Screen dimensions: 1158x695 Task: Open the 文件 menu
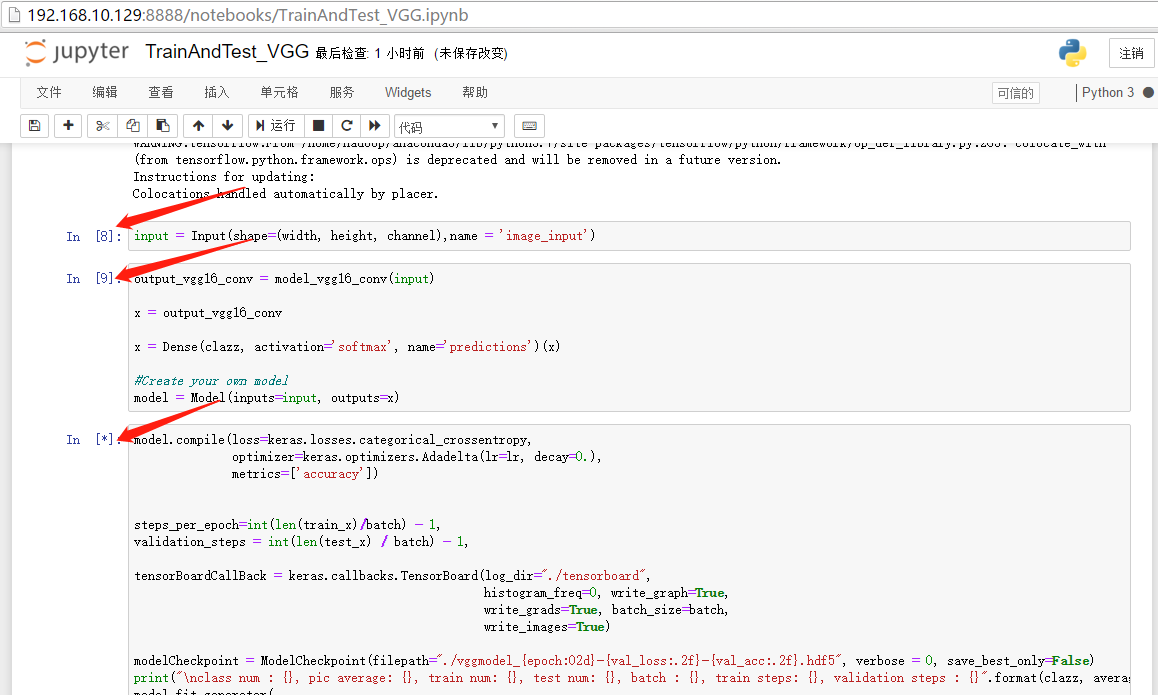coord(49,92)
